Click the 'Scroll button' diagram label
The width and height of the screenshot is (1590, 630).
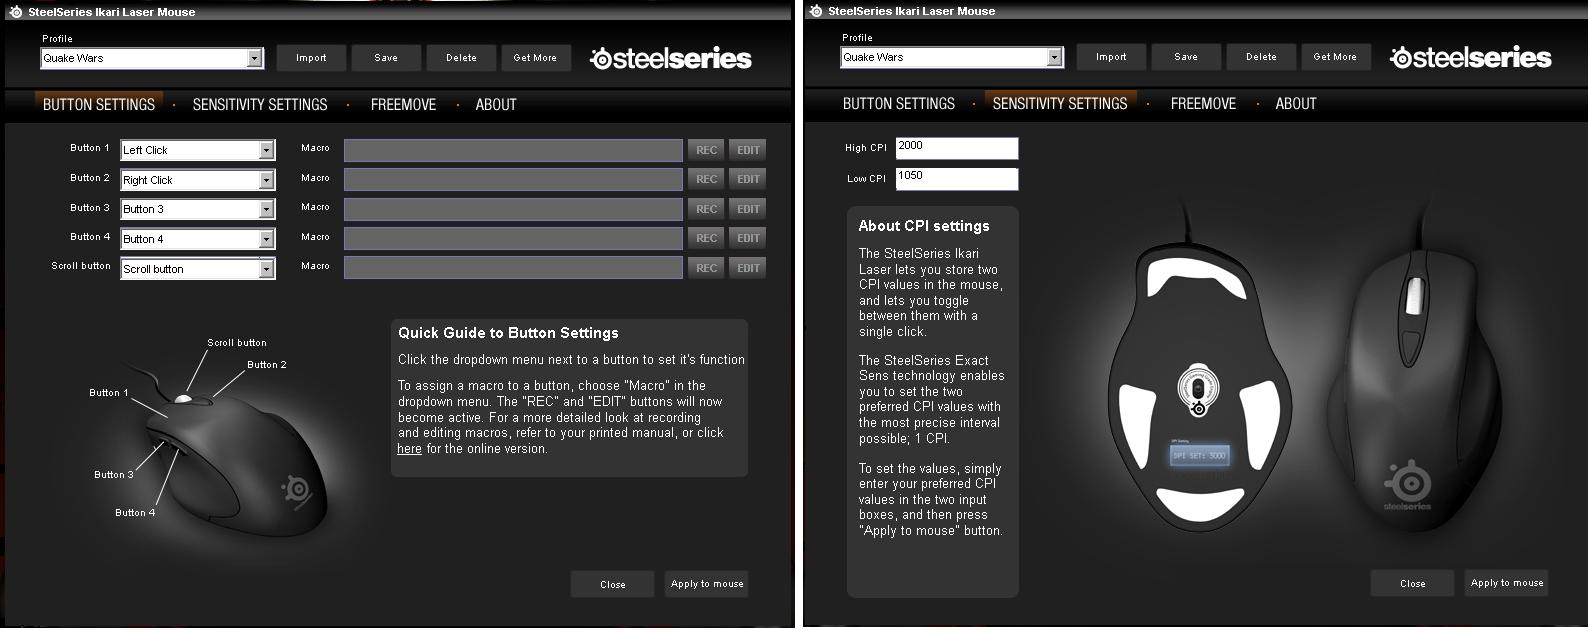237,343
